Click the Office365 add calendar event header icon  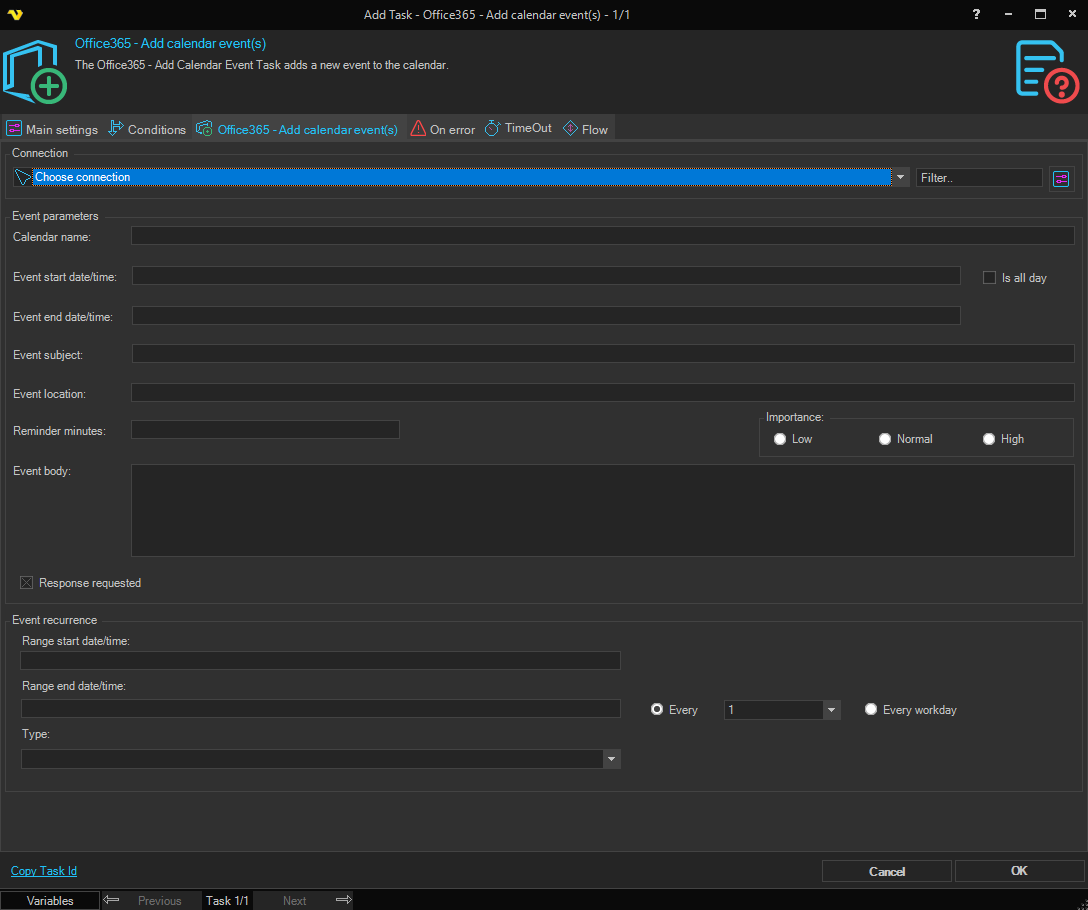(x=35, y=72)
